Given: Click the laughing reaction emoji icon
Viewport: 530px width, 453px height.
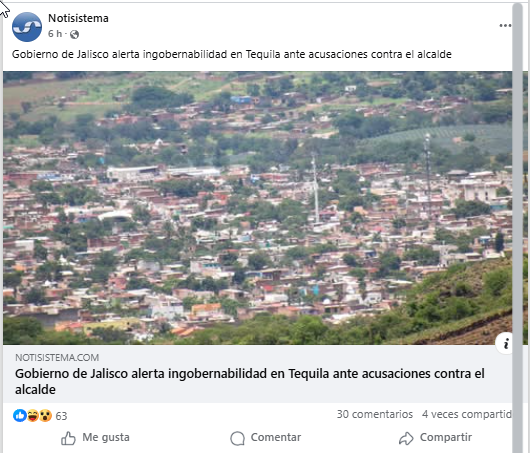Looking at the screenshot, I should 32,415.
